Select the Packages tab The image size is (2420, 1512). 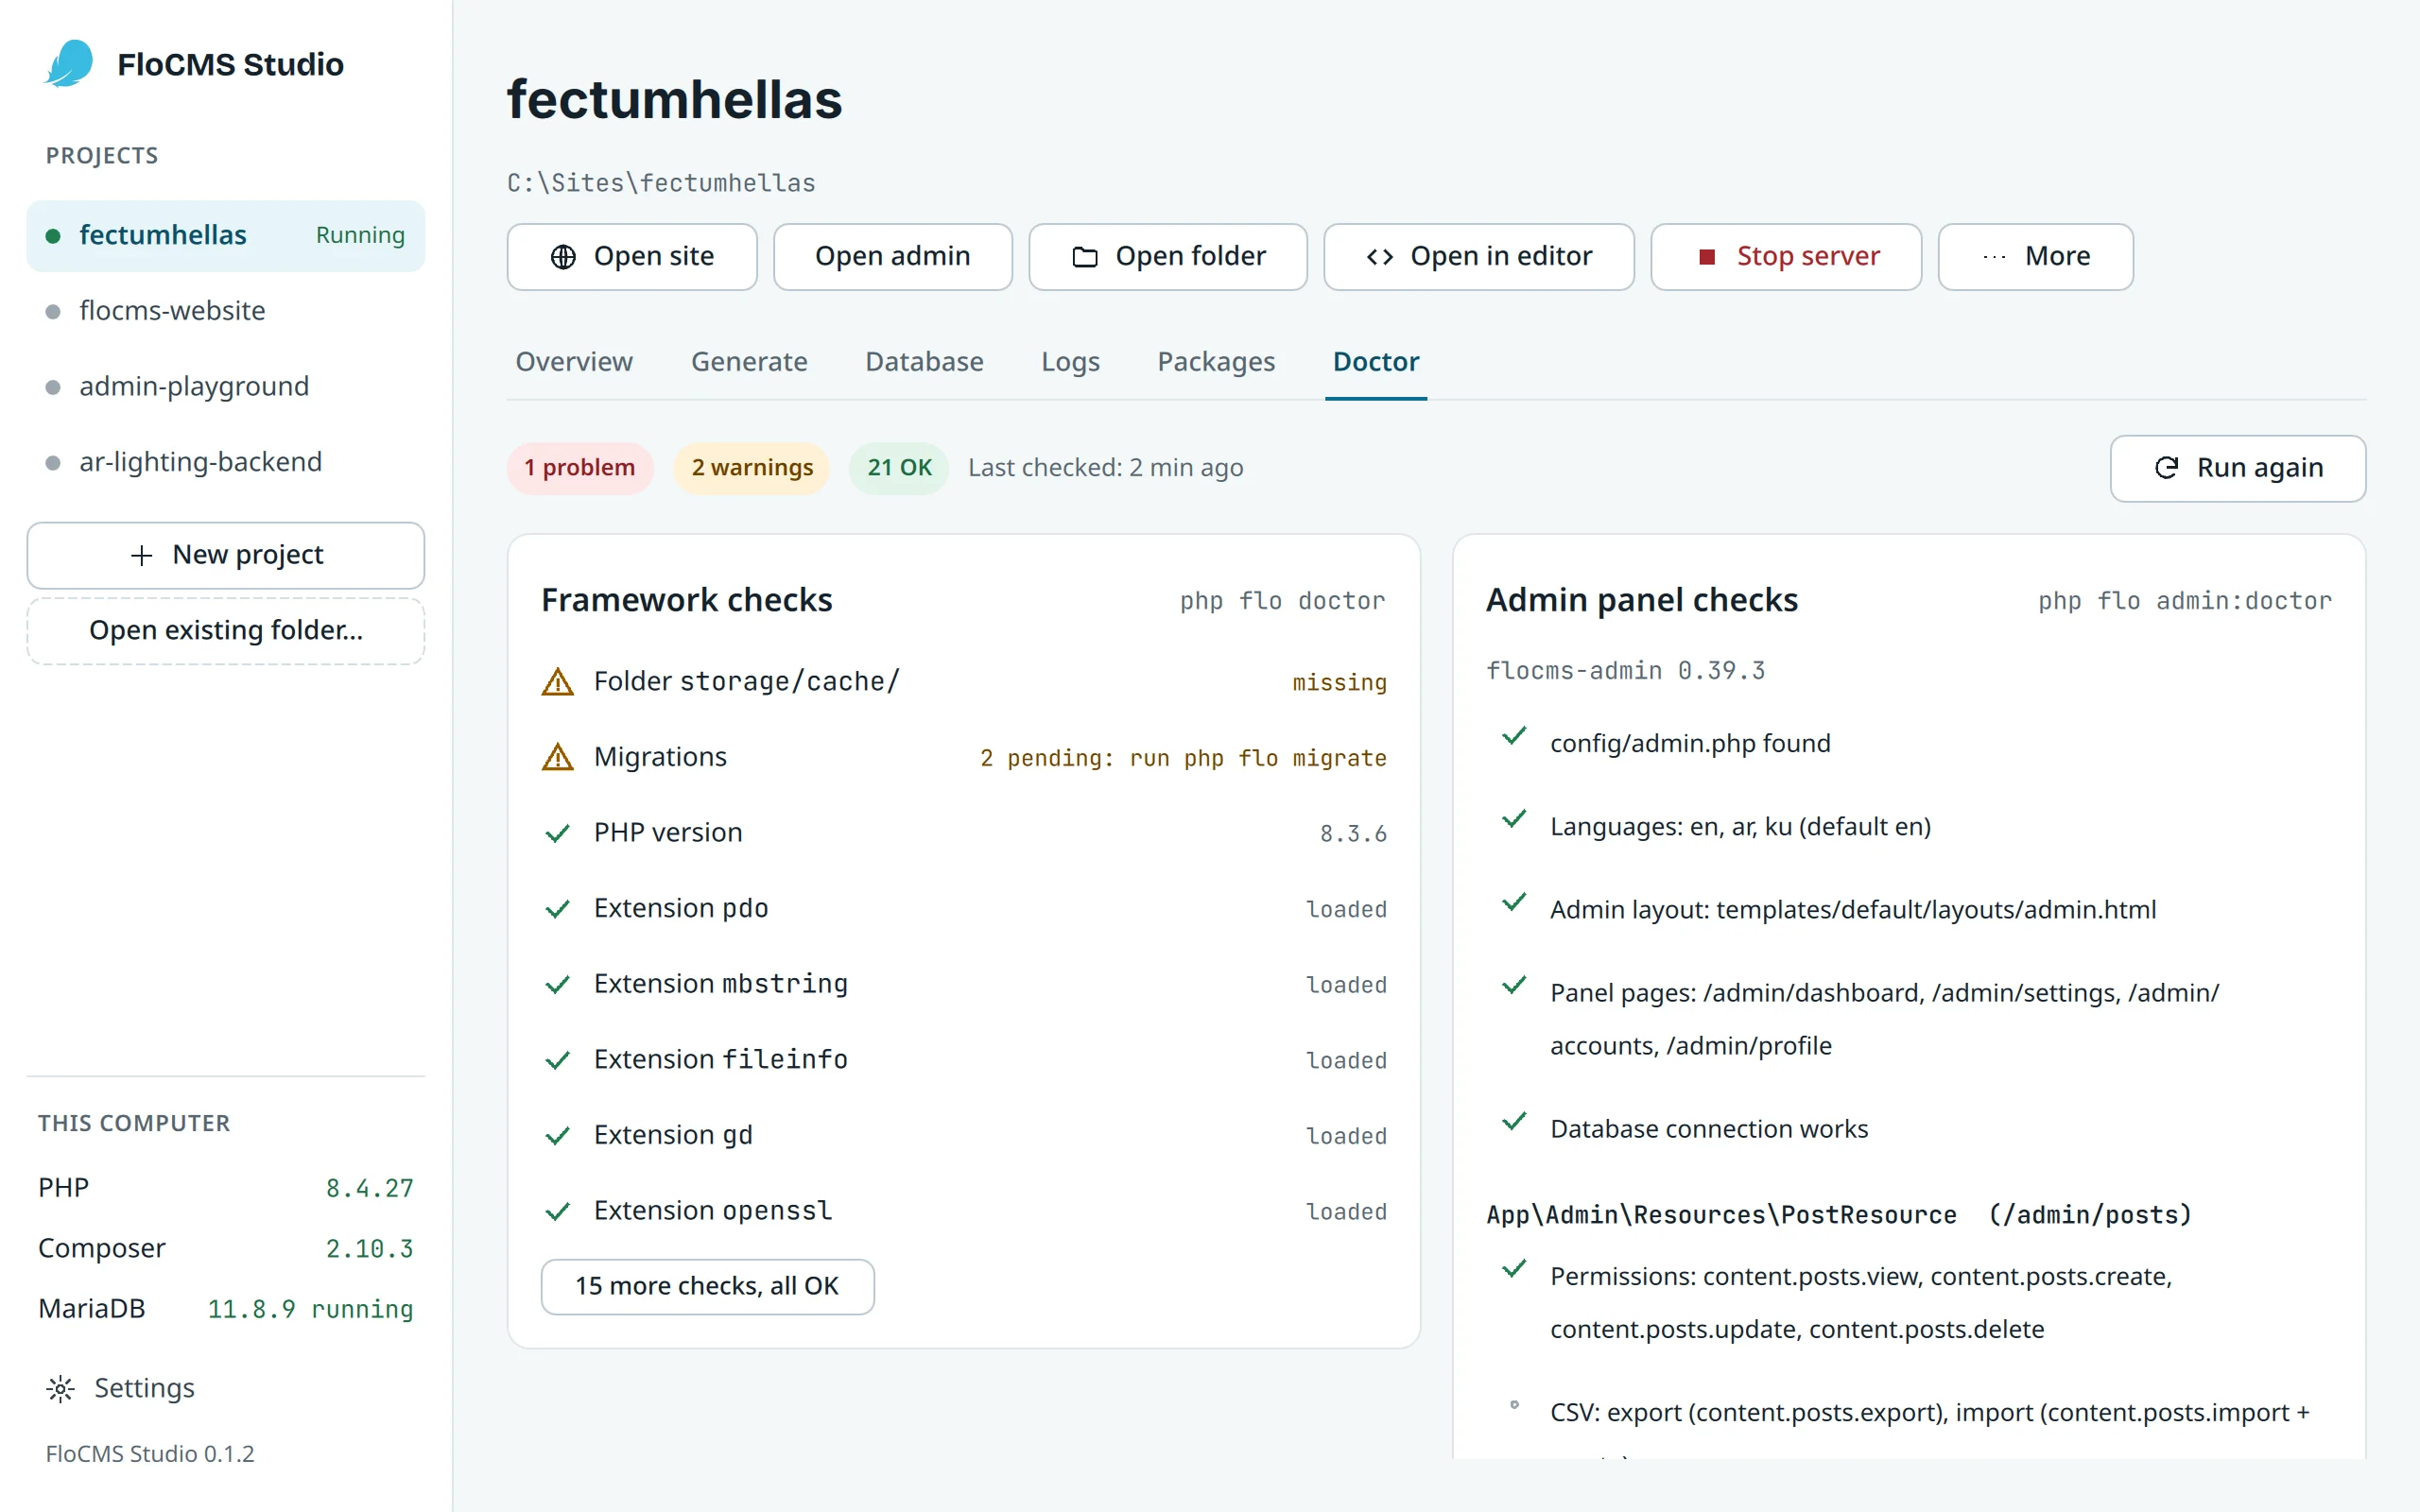point(1216,362)
